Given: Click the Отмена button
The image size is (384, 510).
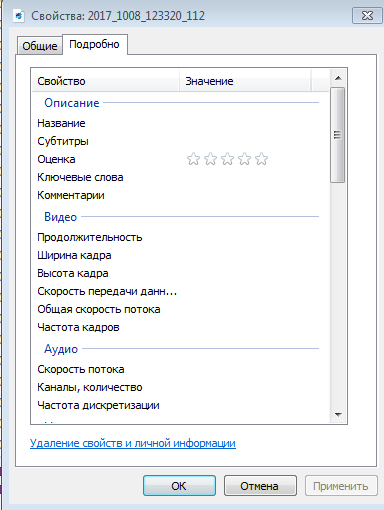Looking at the screenshot, I should 260,486.
